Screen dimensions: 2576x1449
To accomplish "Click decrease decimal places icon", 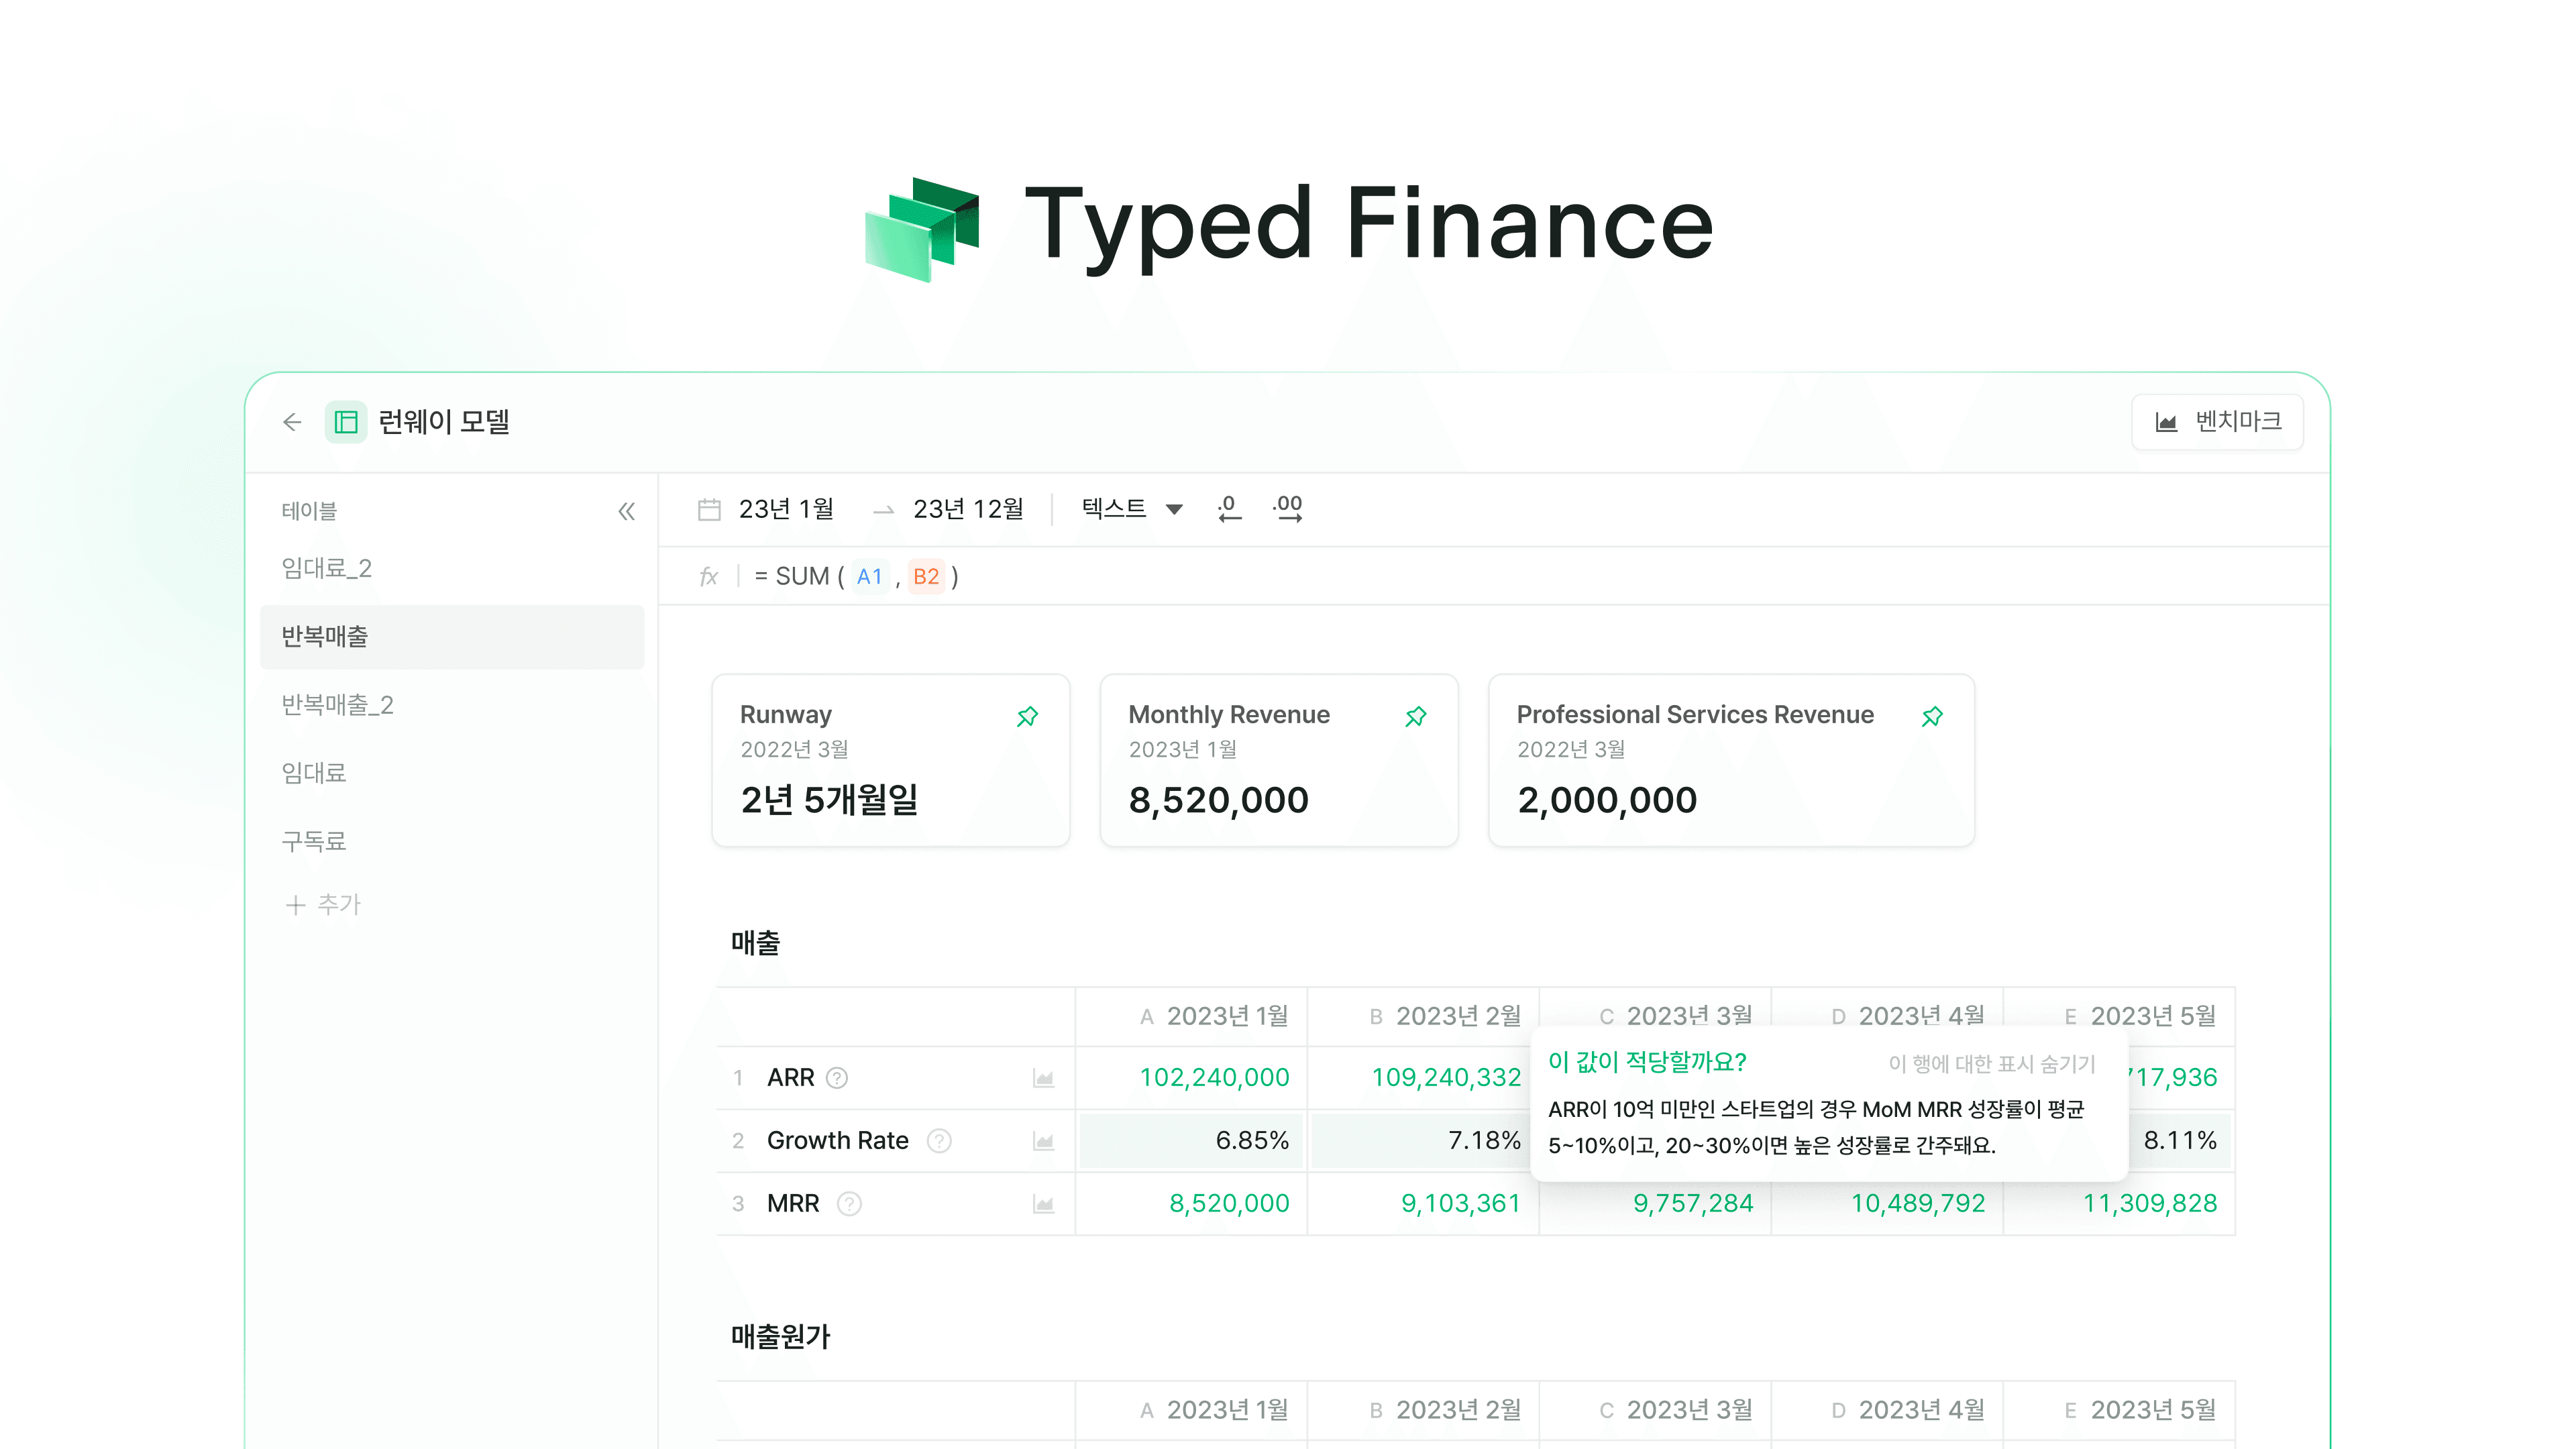I will point(1229,509).
